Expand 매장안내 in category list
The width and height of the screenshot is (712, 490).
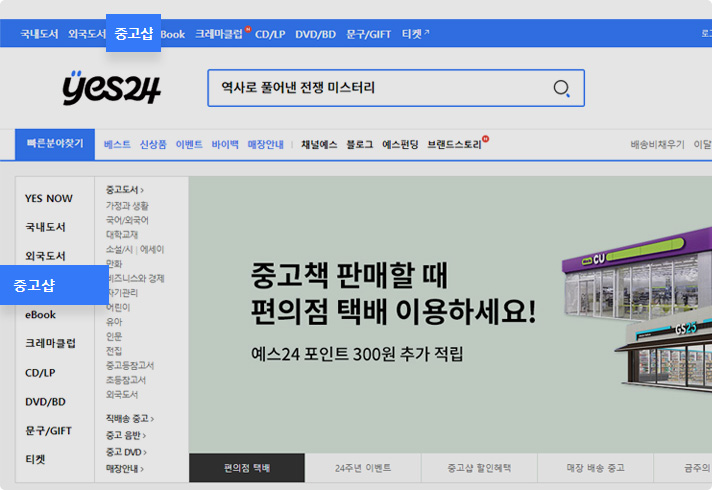(125, 469)
